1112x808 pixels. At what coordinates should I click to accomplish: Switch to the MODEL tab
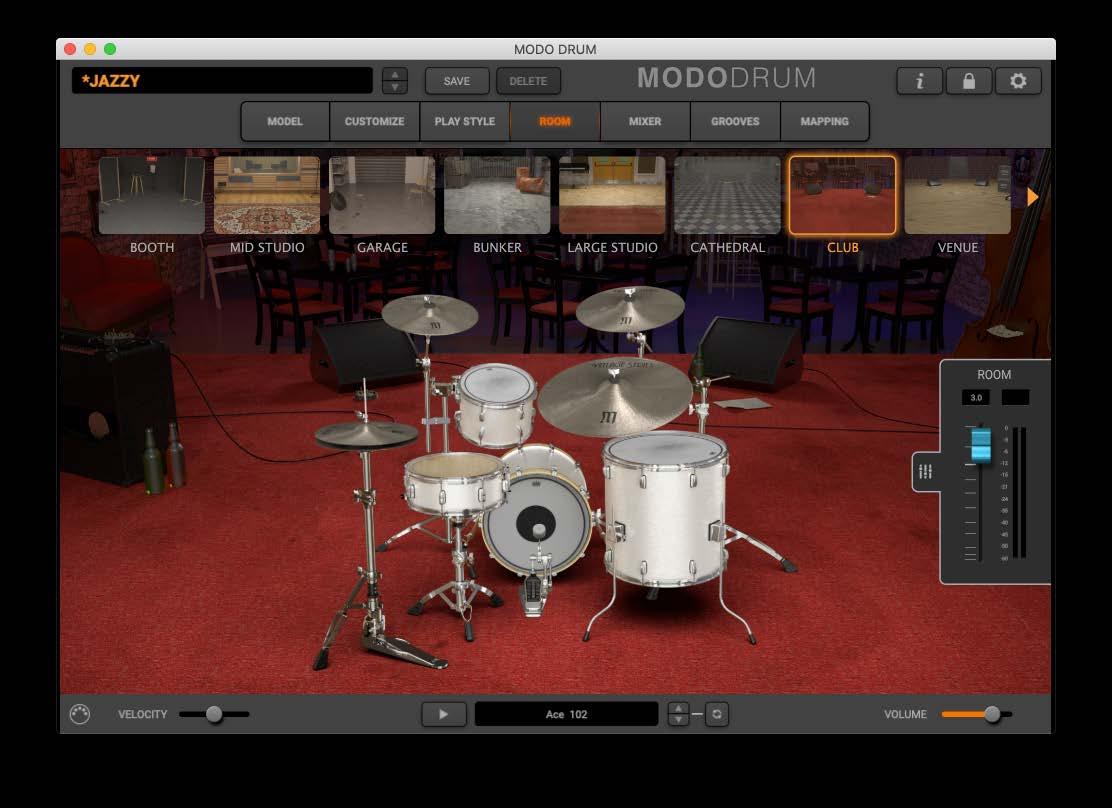(285, 121)
